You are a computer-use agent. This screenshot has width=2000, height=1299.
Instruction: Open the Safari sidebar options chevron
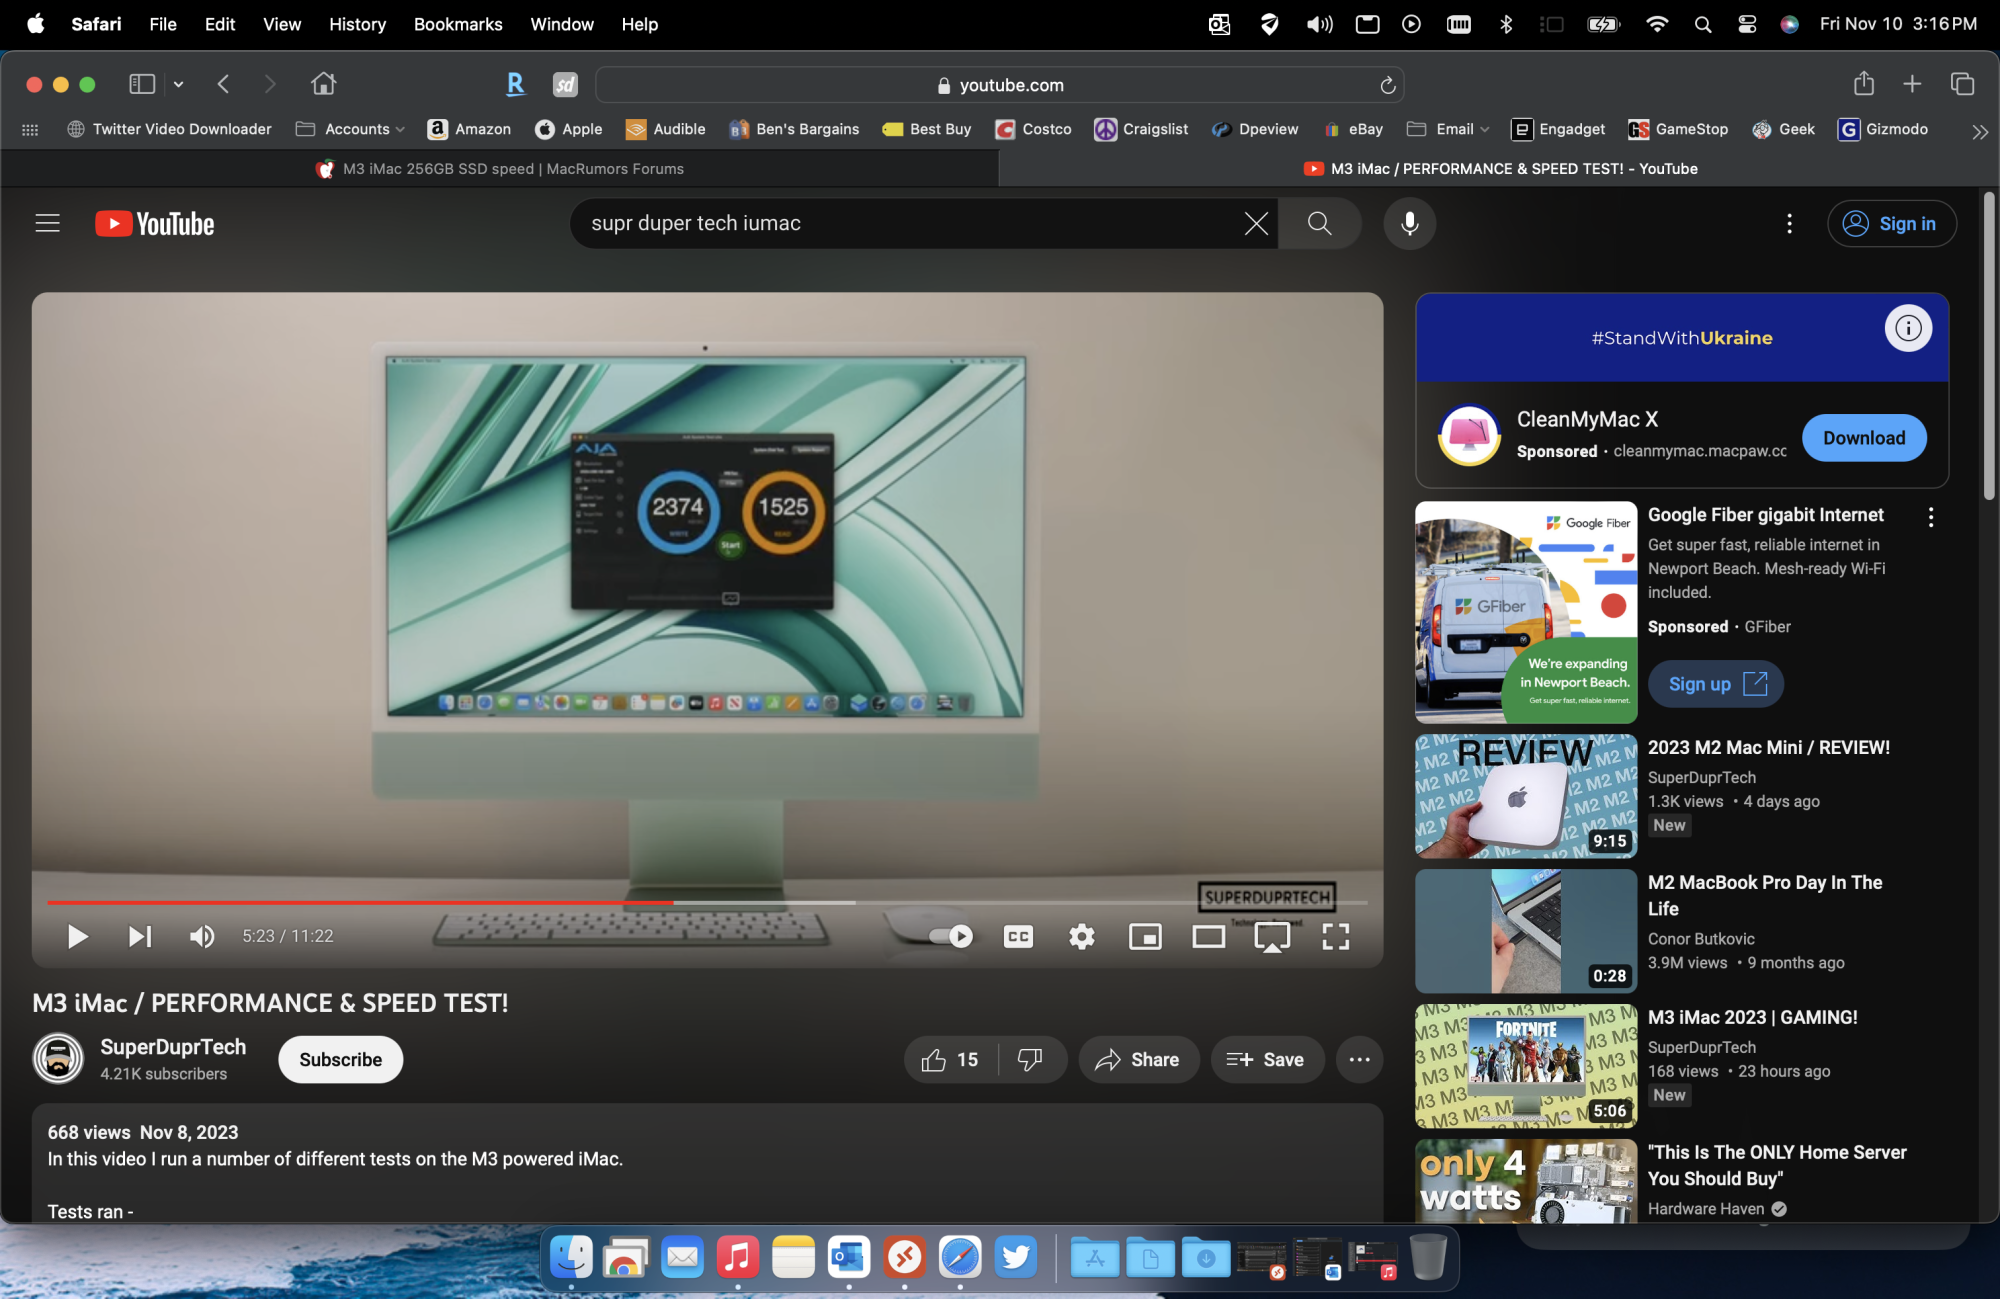[179, 85]
